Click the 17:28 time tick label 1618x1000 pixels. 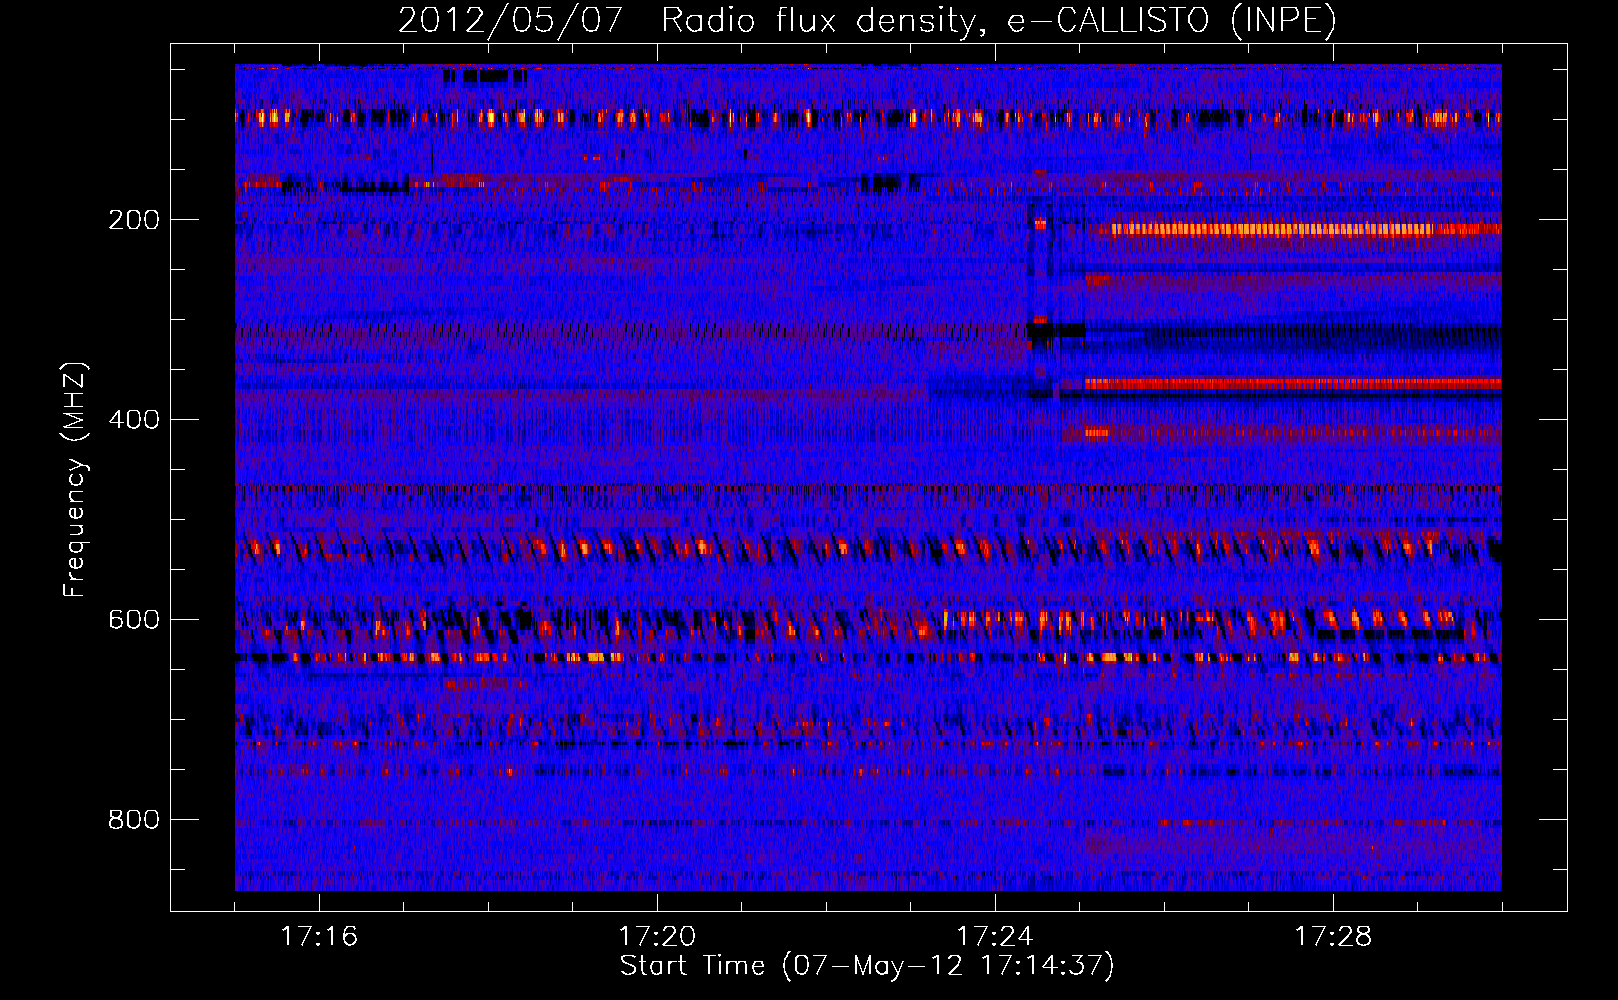pyautogui.click(x=1333, y=936)
